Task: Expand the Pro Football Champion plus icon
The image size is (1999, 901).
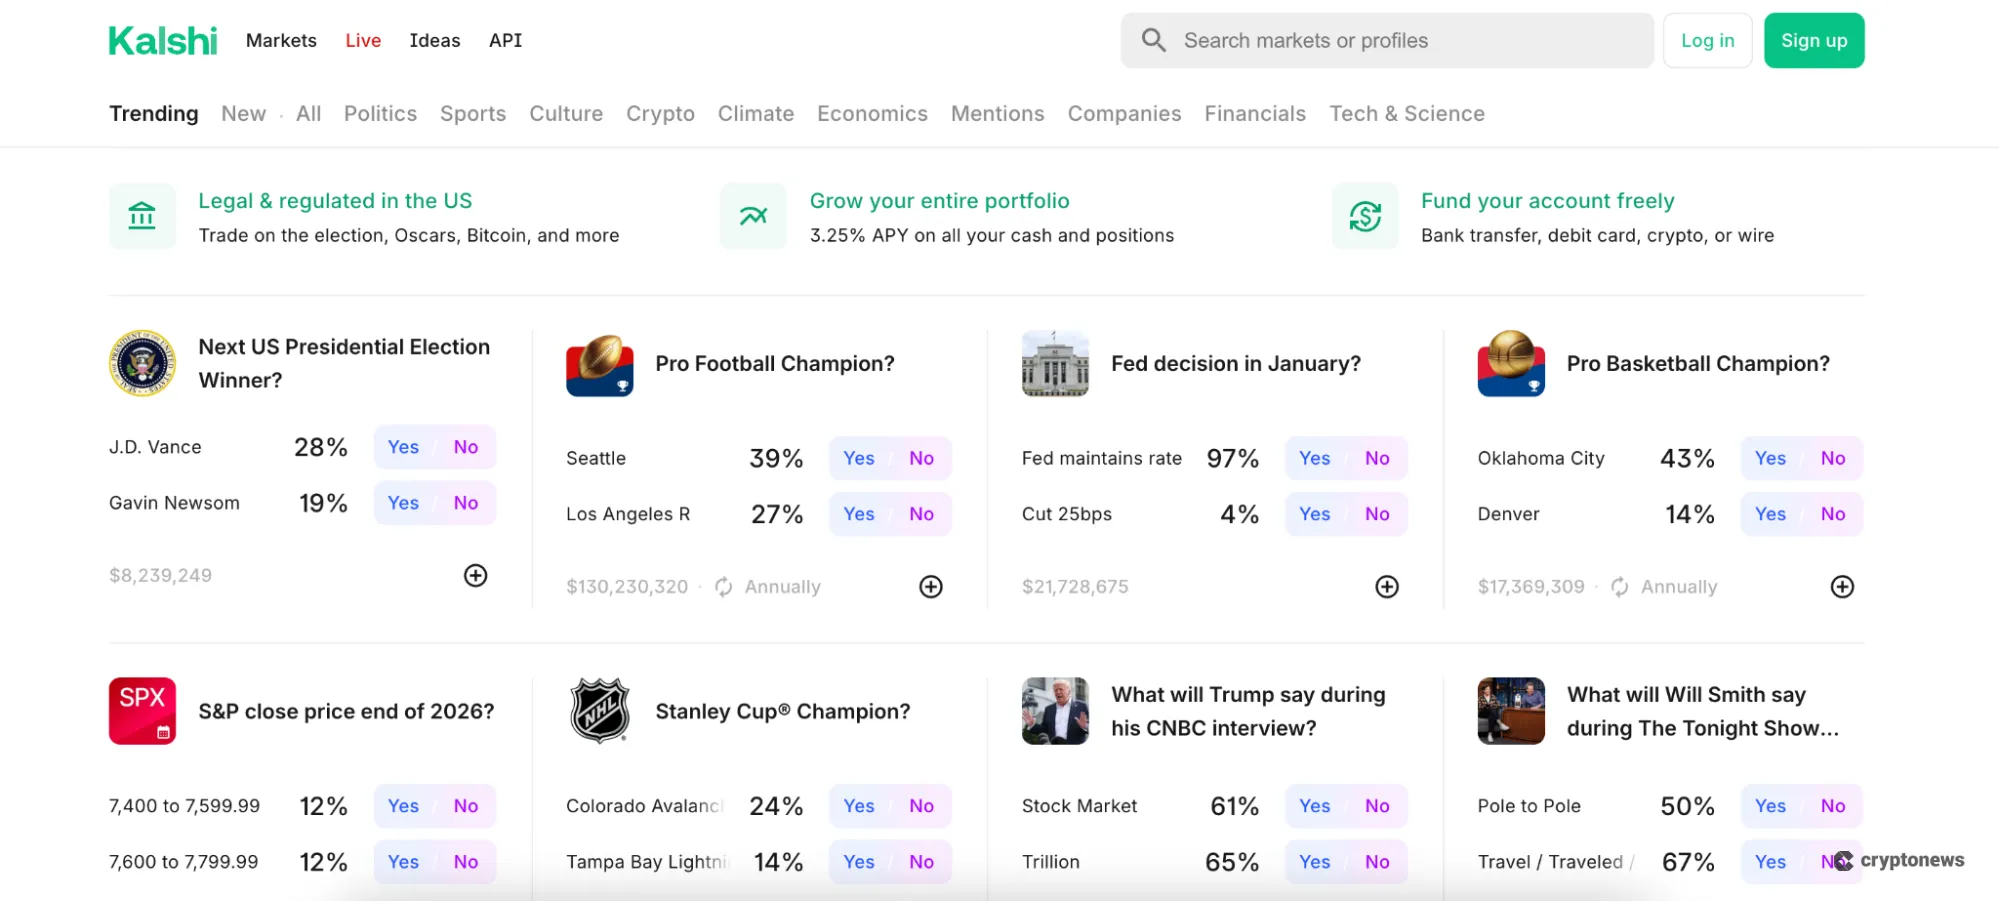Action: [x=931, y=587]
